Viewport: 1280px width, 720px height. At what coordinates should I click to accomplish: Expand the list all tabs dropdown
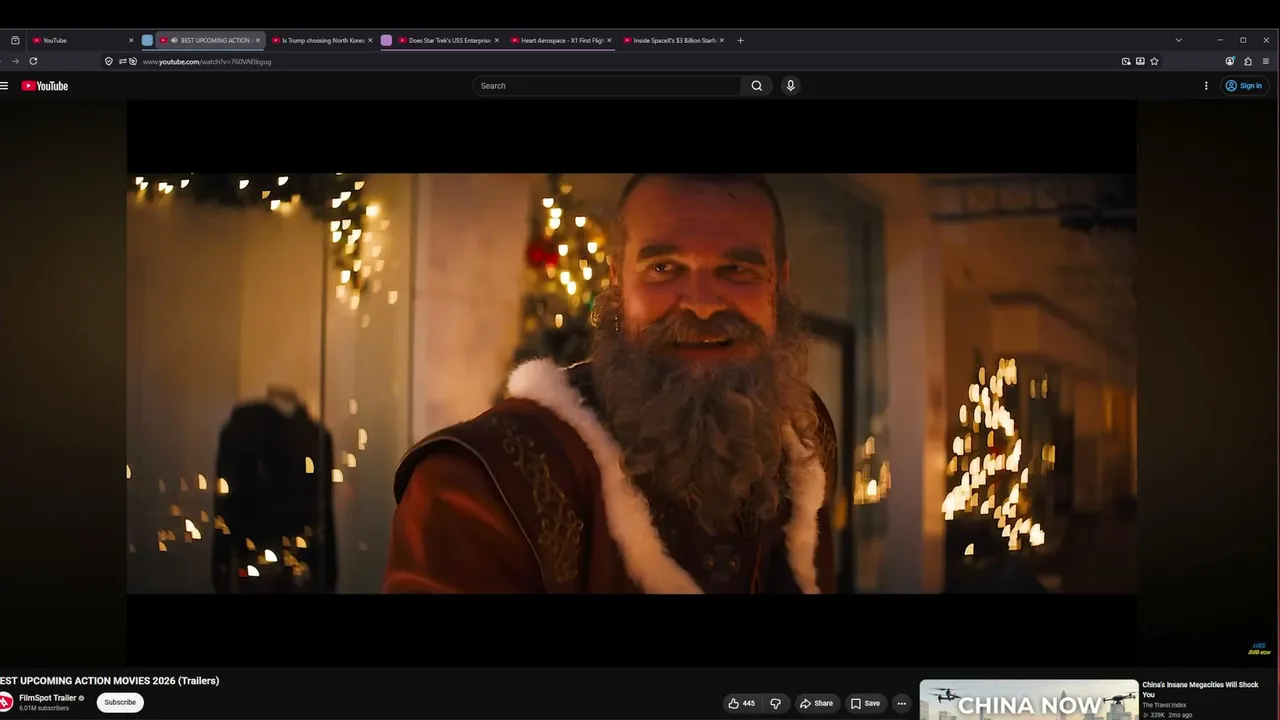[x=1178, y=40]
